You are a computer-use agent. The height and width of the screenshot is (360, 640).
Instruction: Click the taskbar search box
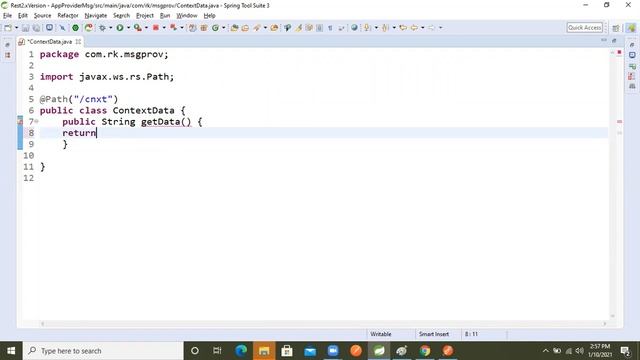click(103, 351)
